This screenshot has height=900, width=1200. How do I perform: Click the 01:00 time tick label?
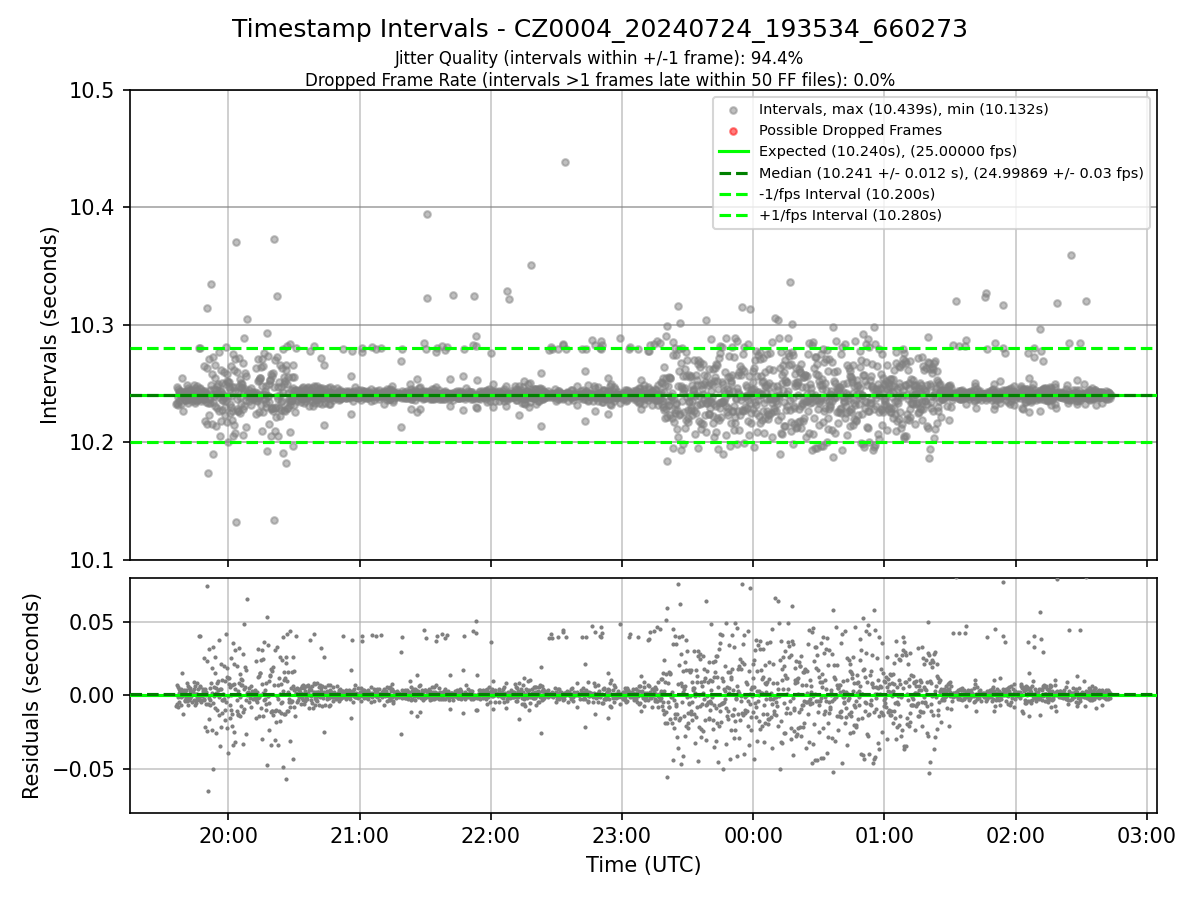tap(884, 836)
